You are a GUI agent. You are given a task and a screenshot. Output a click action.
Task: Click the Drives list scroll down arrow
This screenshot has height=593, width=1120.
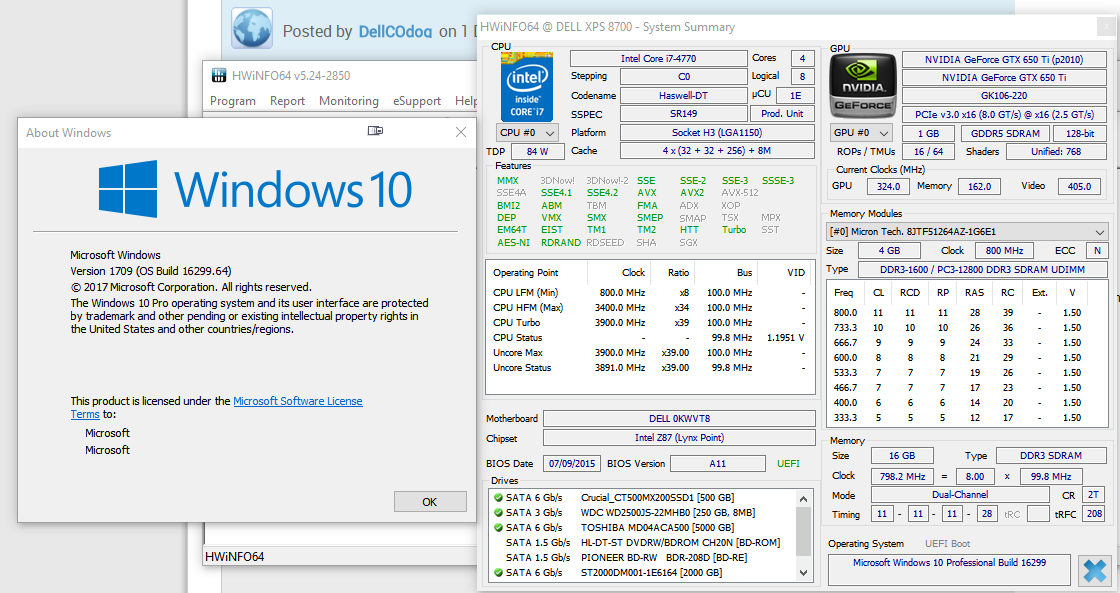(802, 575)
